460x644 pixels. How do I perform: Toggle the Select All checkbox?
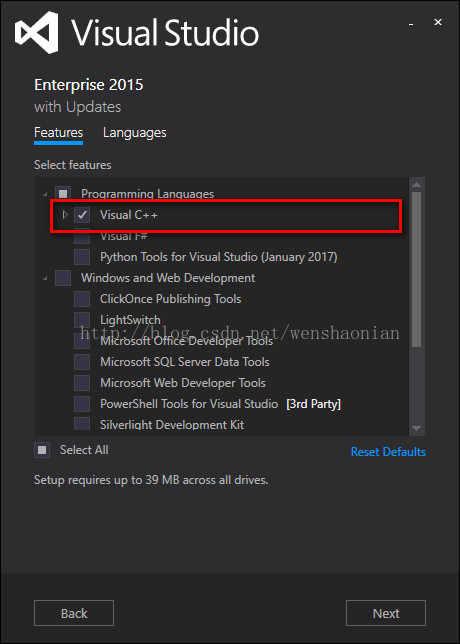(x=42, y=450)
